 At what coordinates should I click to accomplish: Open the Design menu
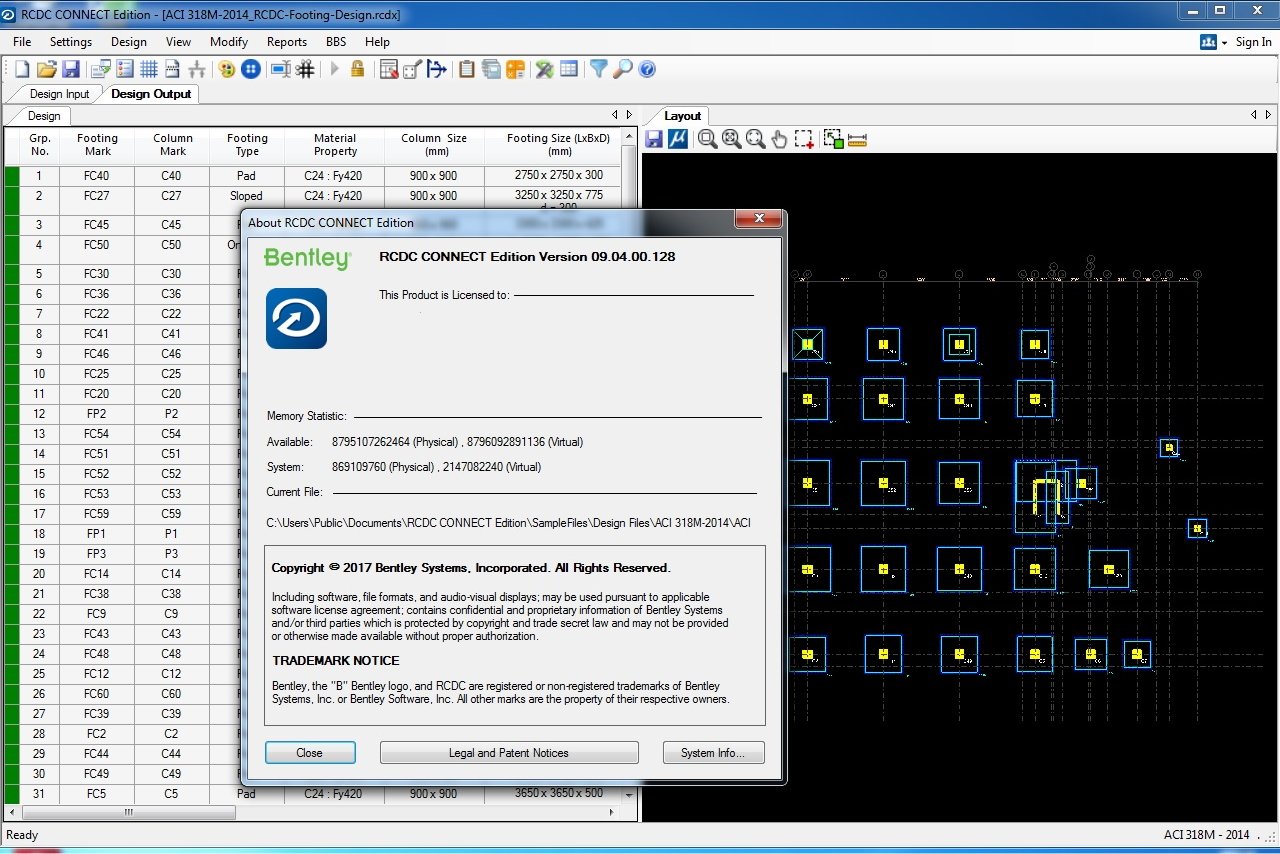tap(129, 42)
